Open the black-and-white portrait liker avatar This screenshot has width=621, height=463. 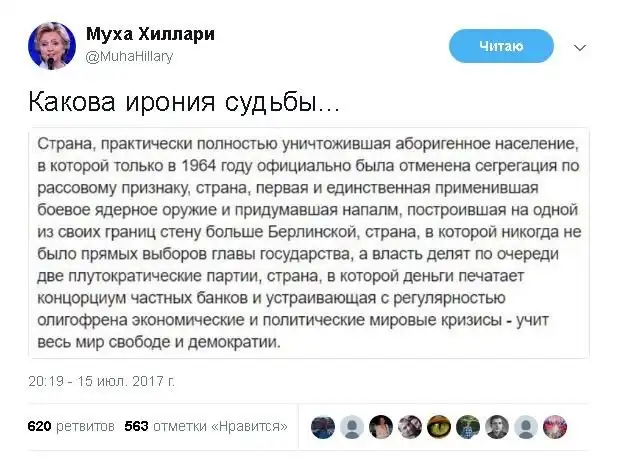(497, 427)
